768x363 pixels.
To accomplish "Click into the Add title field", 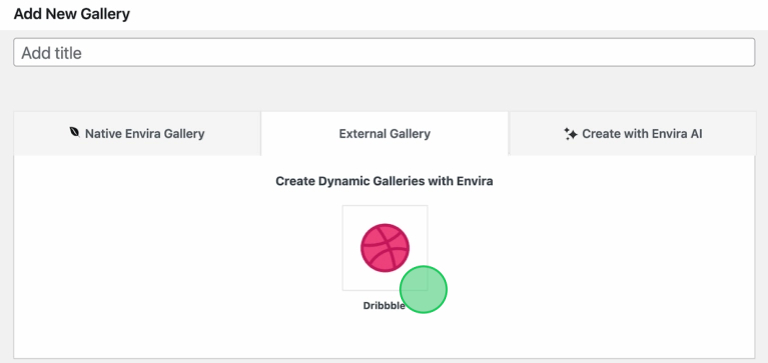I will pos(384,52).
